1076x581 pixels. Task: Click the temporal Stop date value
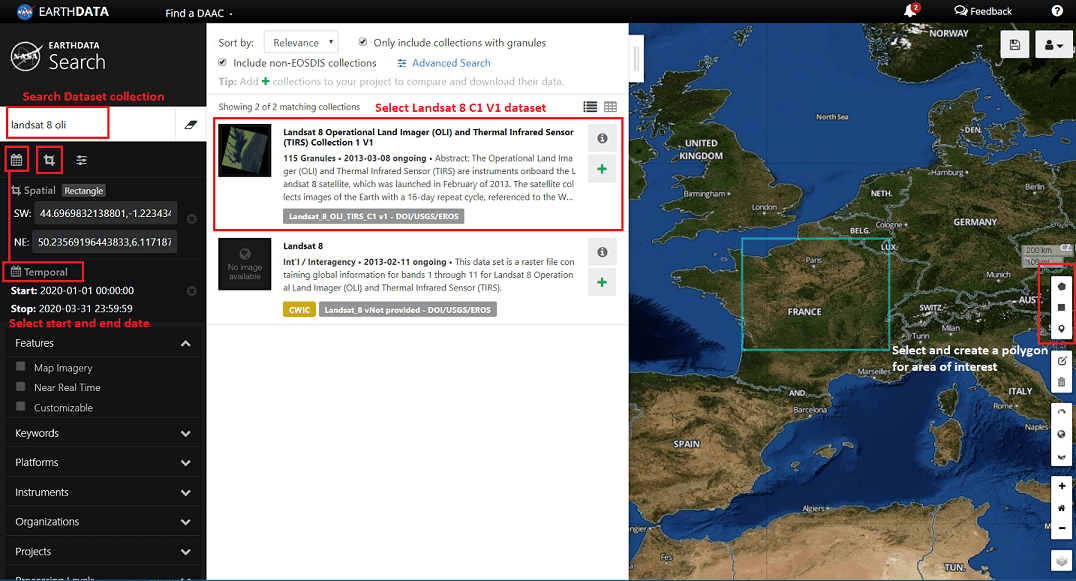(86, 309)
